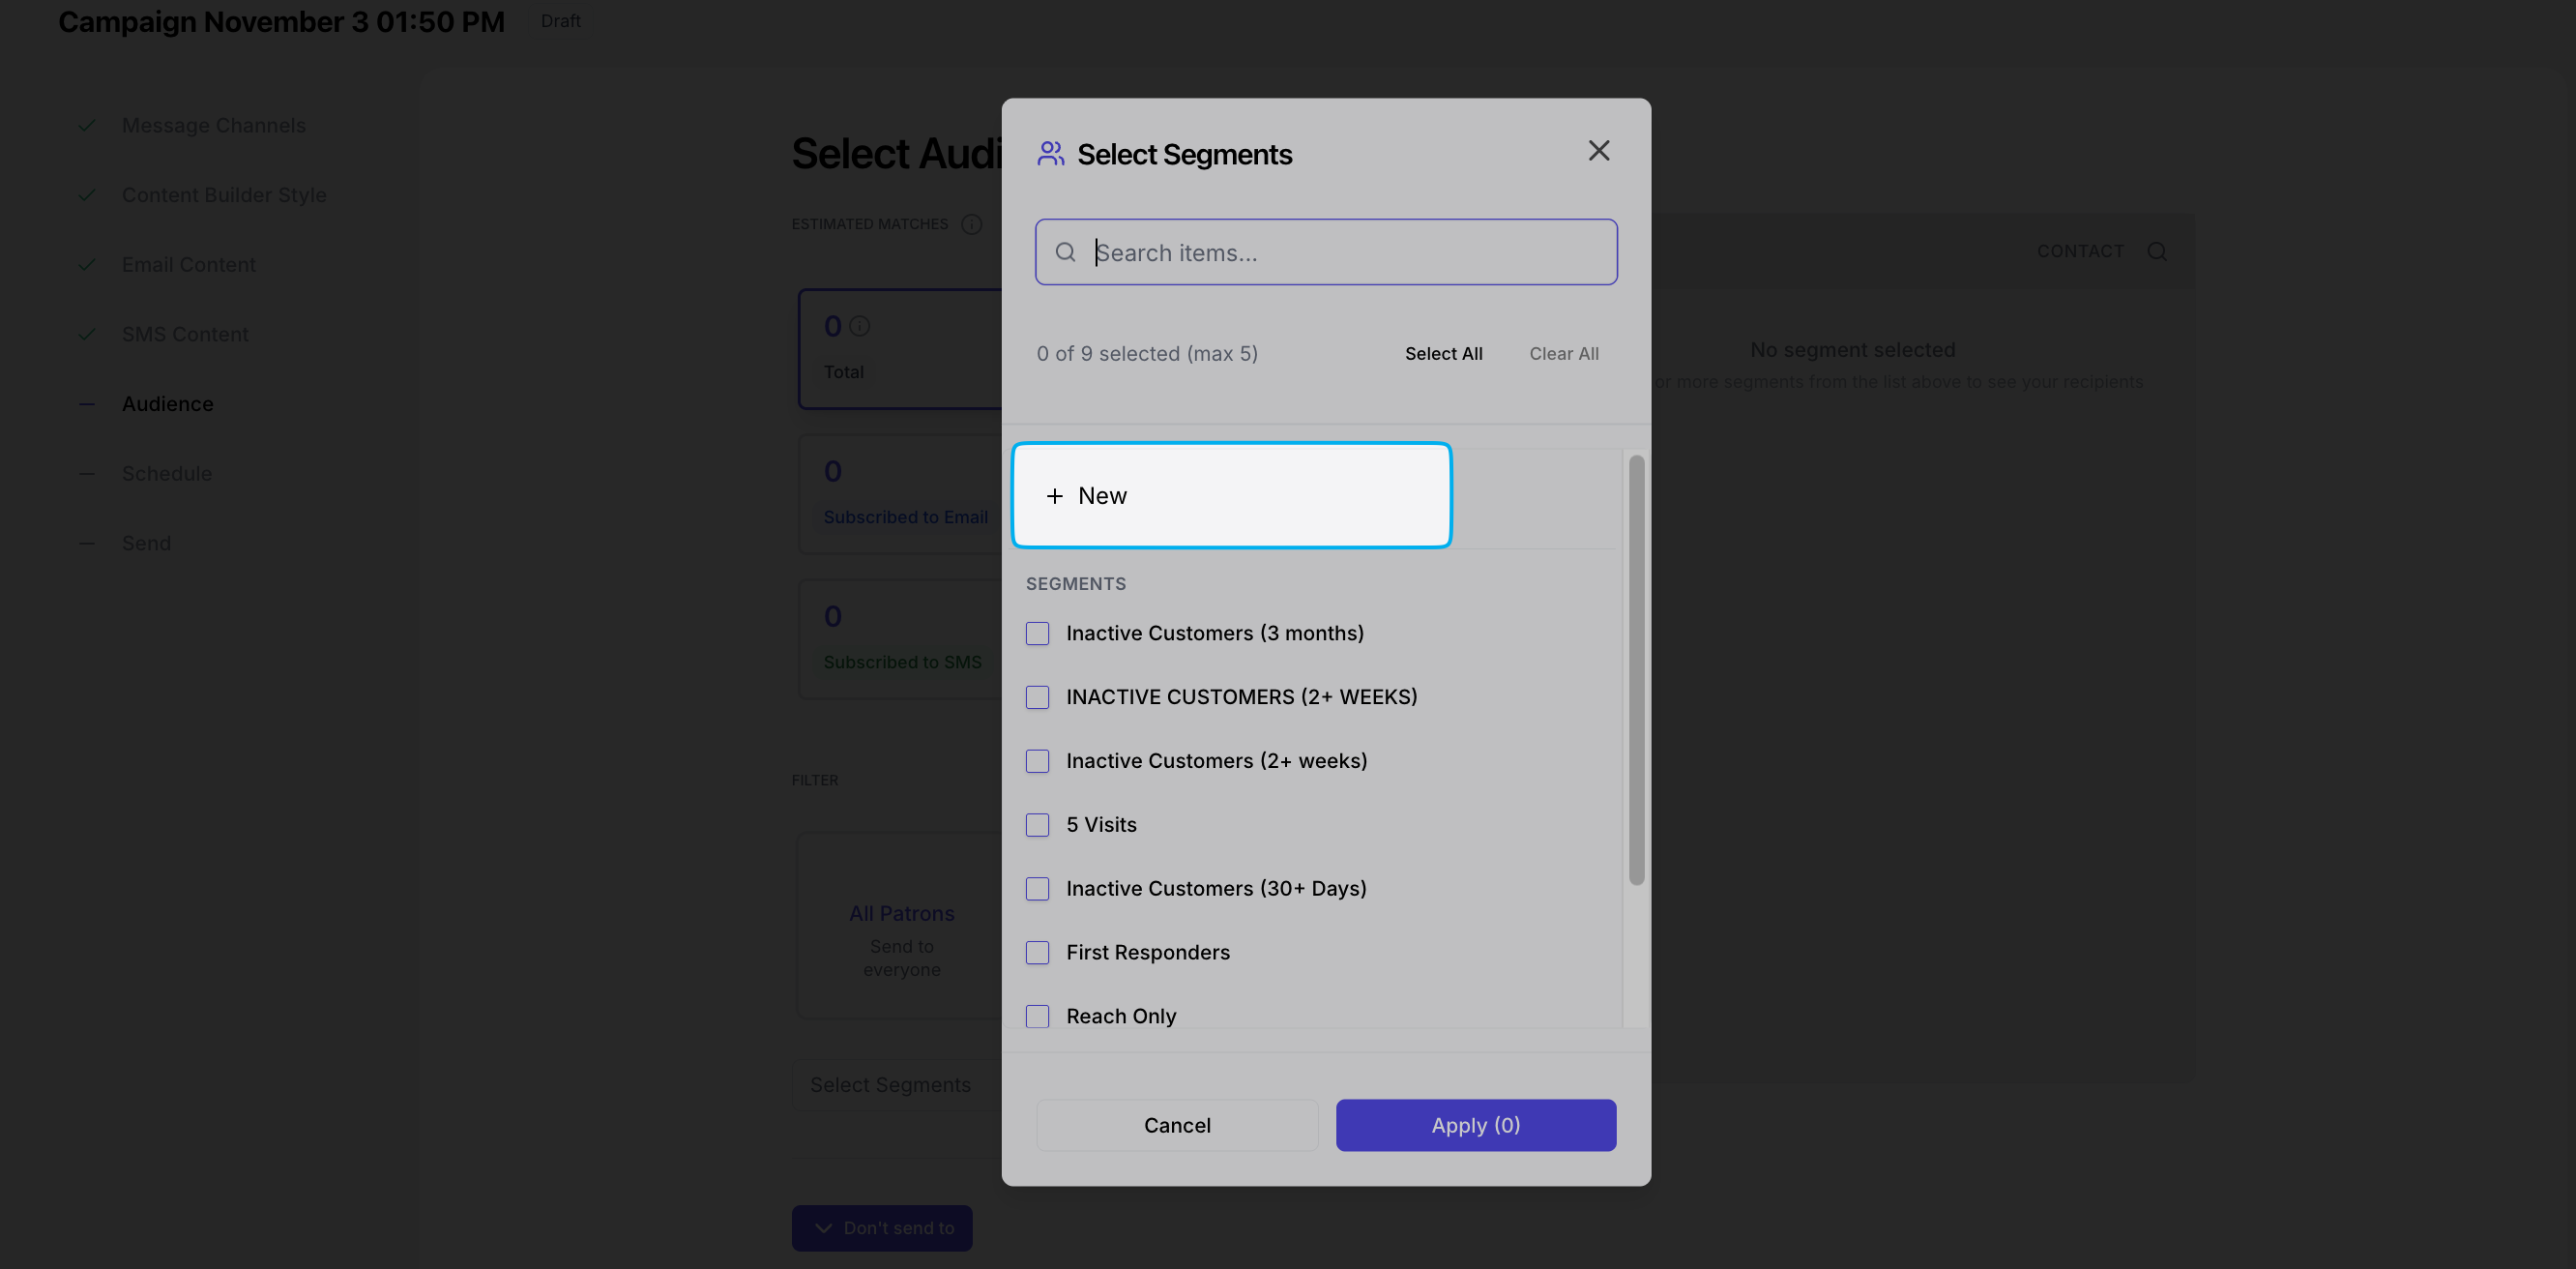Click the Estimated Matches info icon
Image resolution: width=2576 pixels, height=1269 pixels.
[x=971, y=224]
